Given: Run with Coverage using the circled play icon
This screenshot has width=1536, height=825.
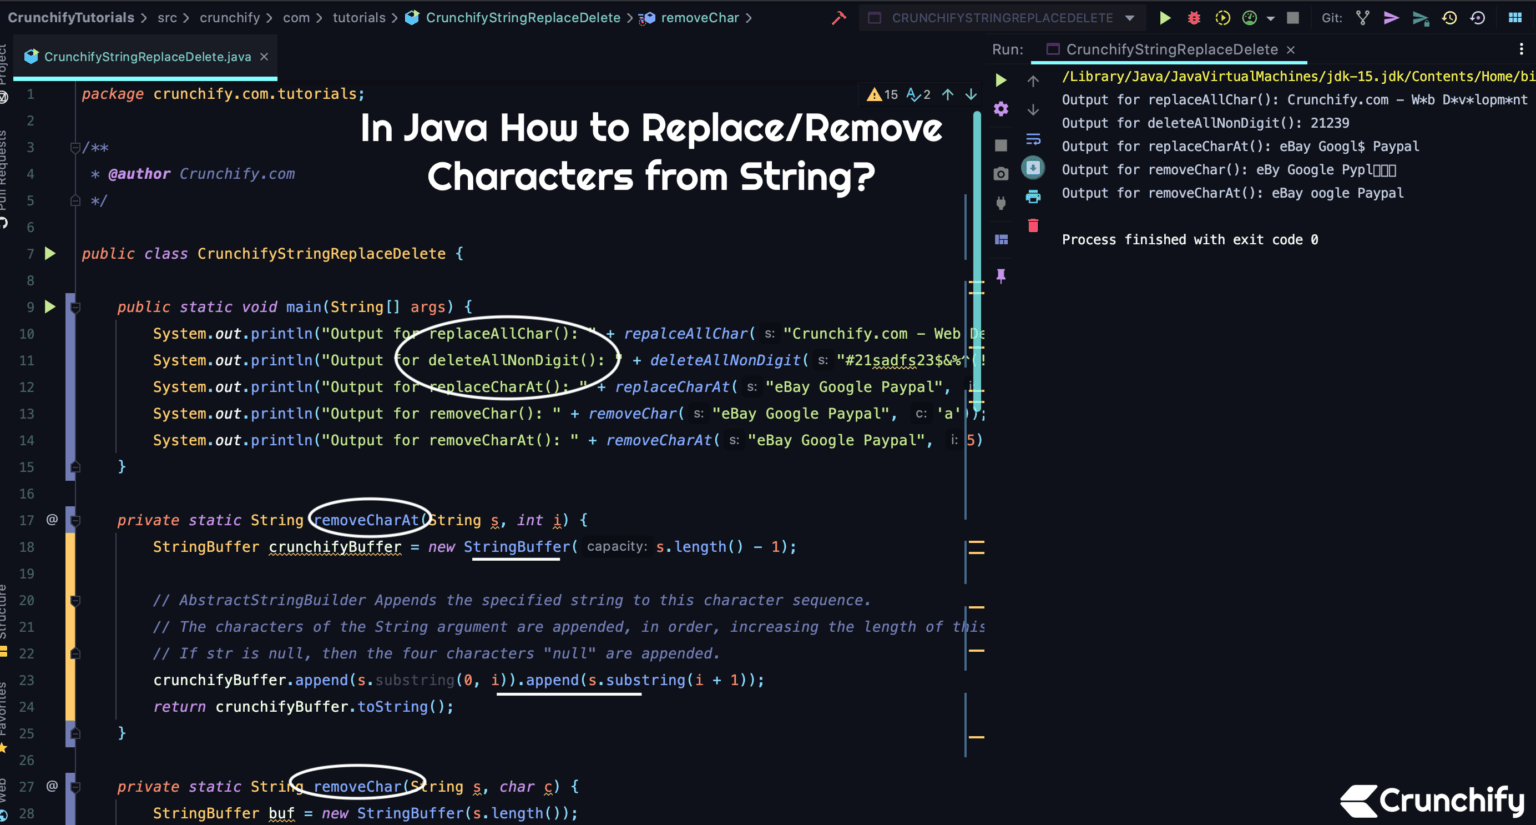Looking at the screenshot, I should coord(1222,17).
